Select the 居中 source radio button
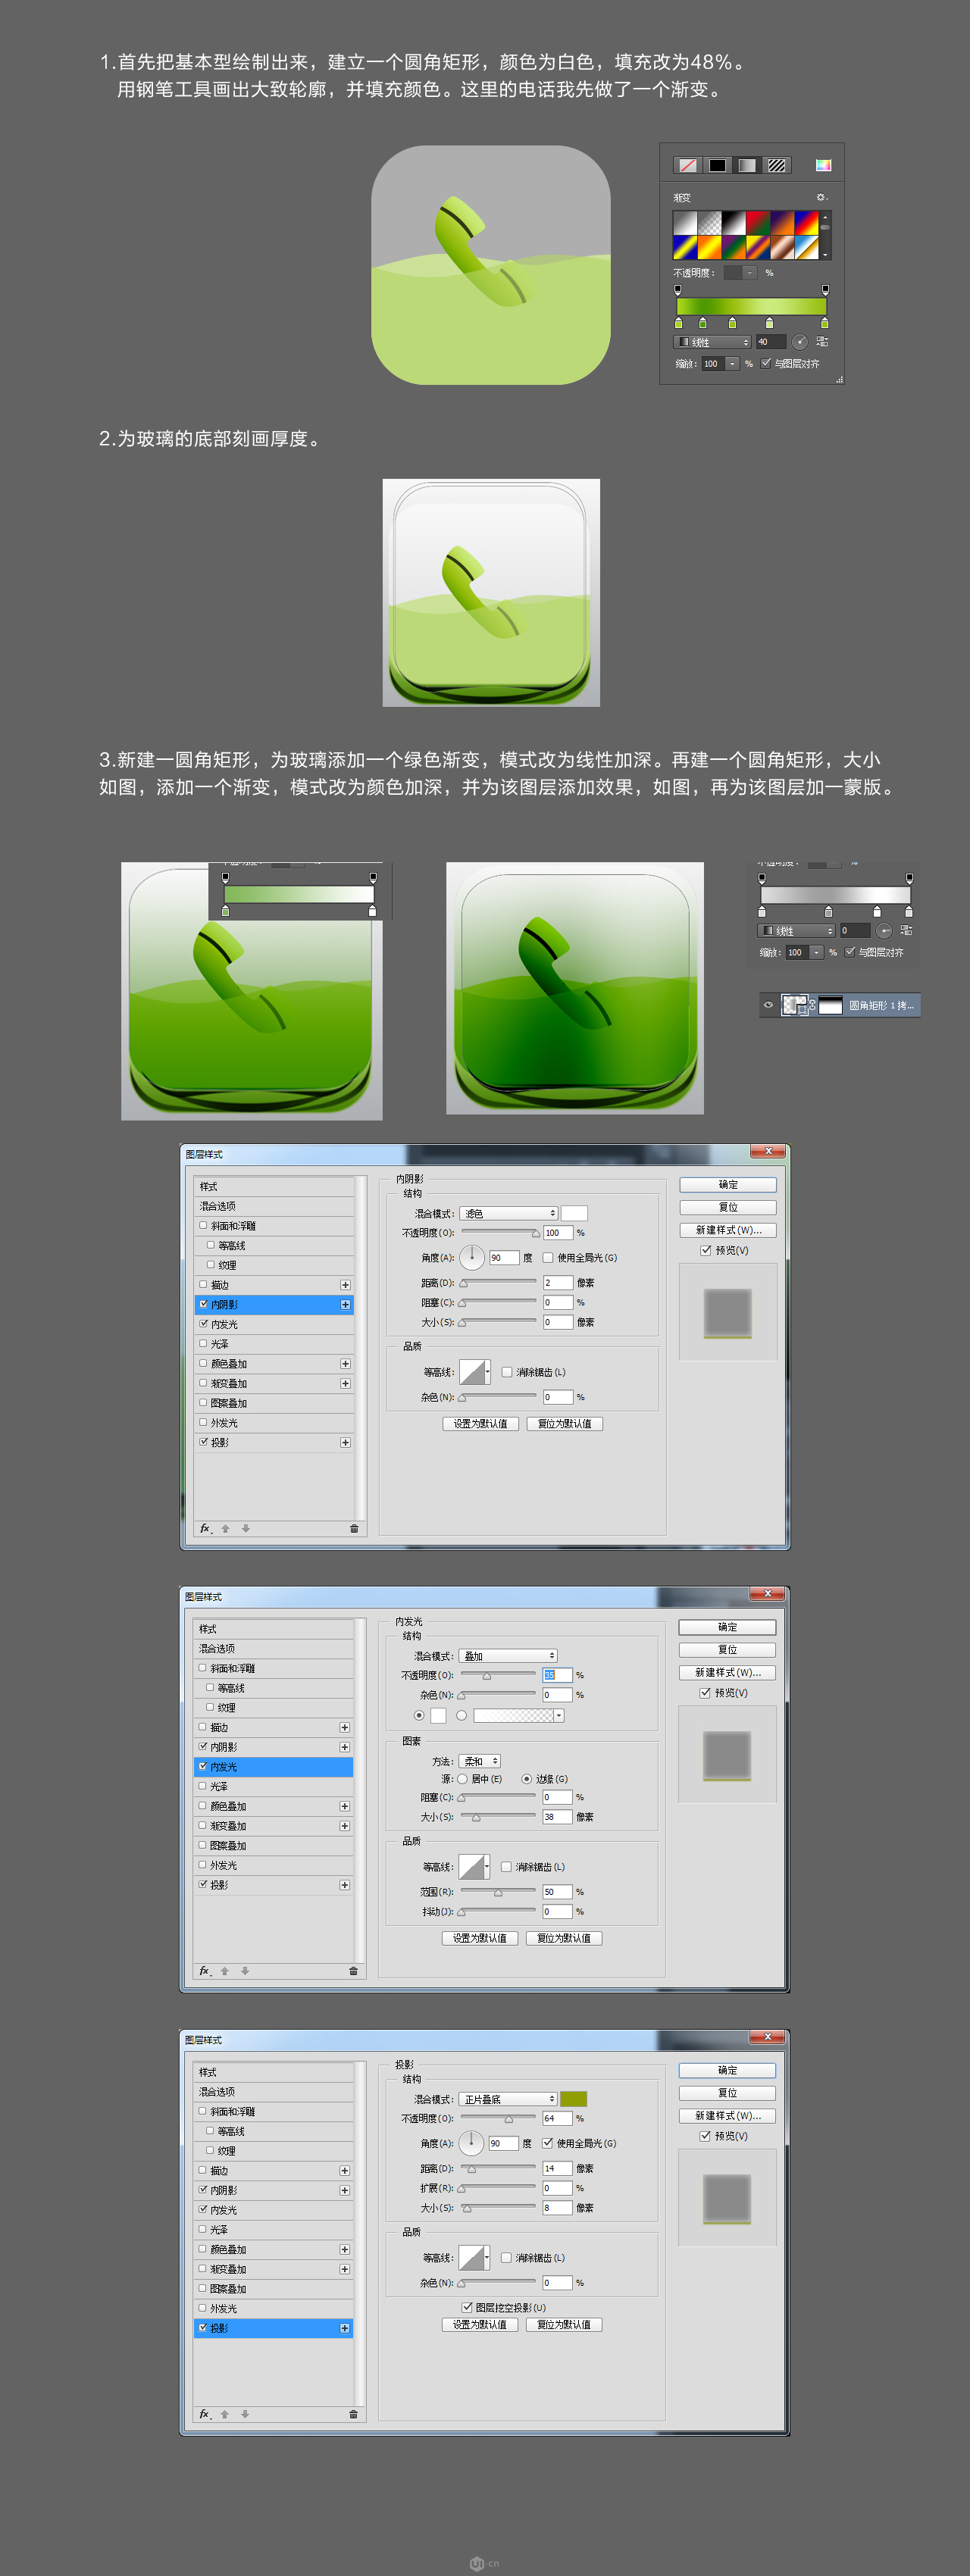970x2576 pixels. (462, 1779)
